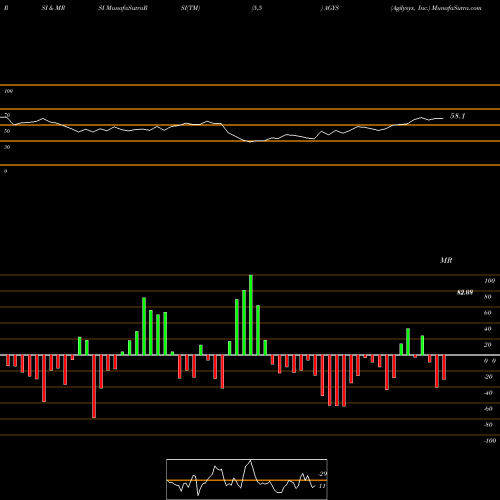Click the RSI value label 58.1
500x500 pixels.
[457, 116]
